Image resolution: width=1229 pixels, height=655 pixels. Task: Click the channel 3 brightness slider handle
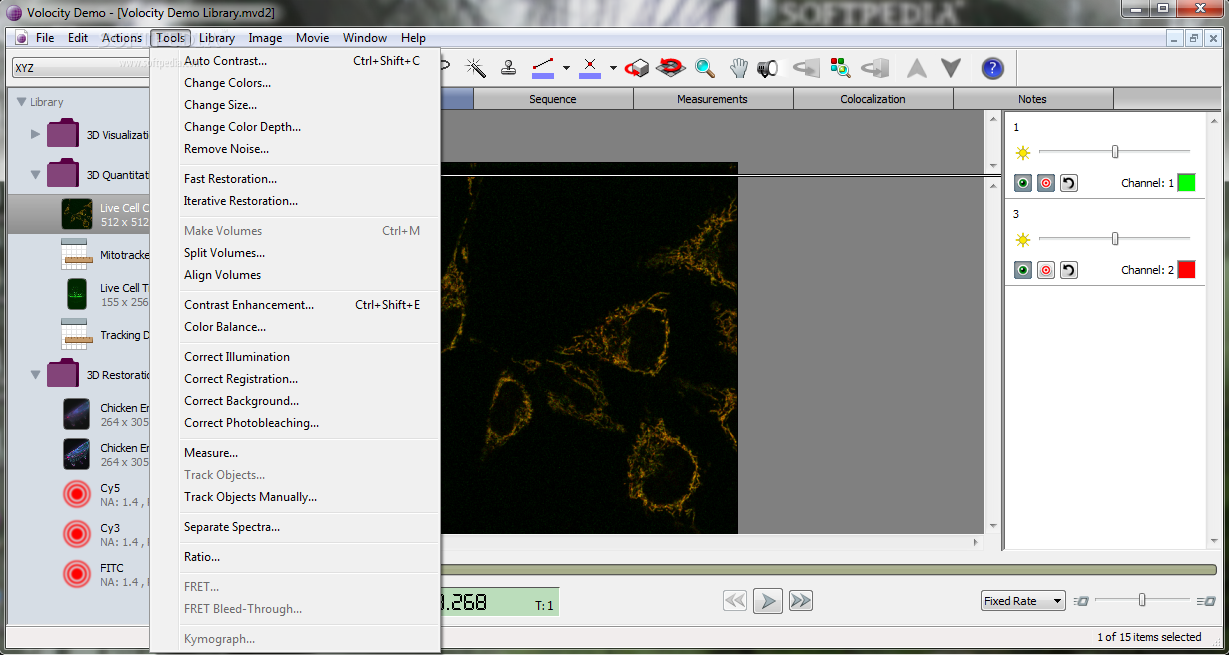pyautogui.click(x=1115, y=239)
